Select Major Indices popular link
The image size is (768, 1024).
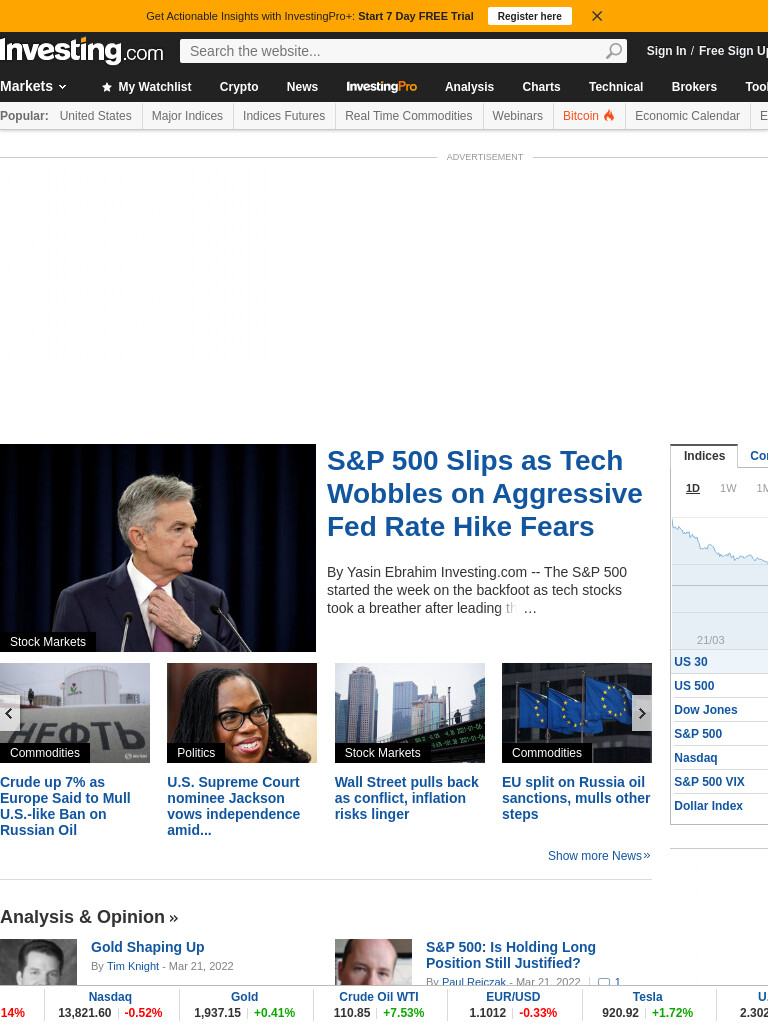click(187, 116)
